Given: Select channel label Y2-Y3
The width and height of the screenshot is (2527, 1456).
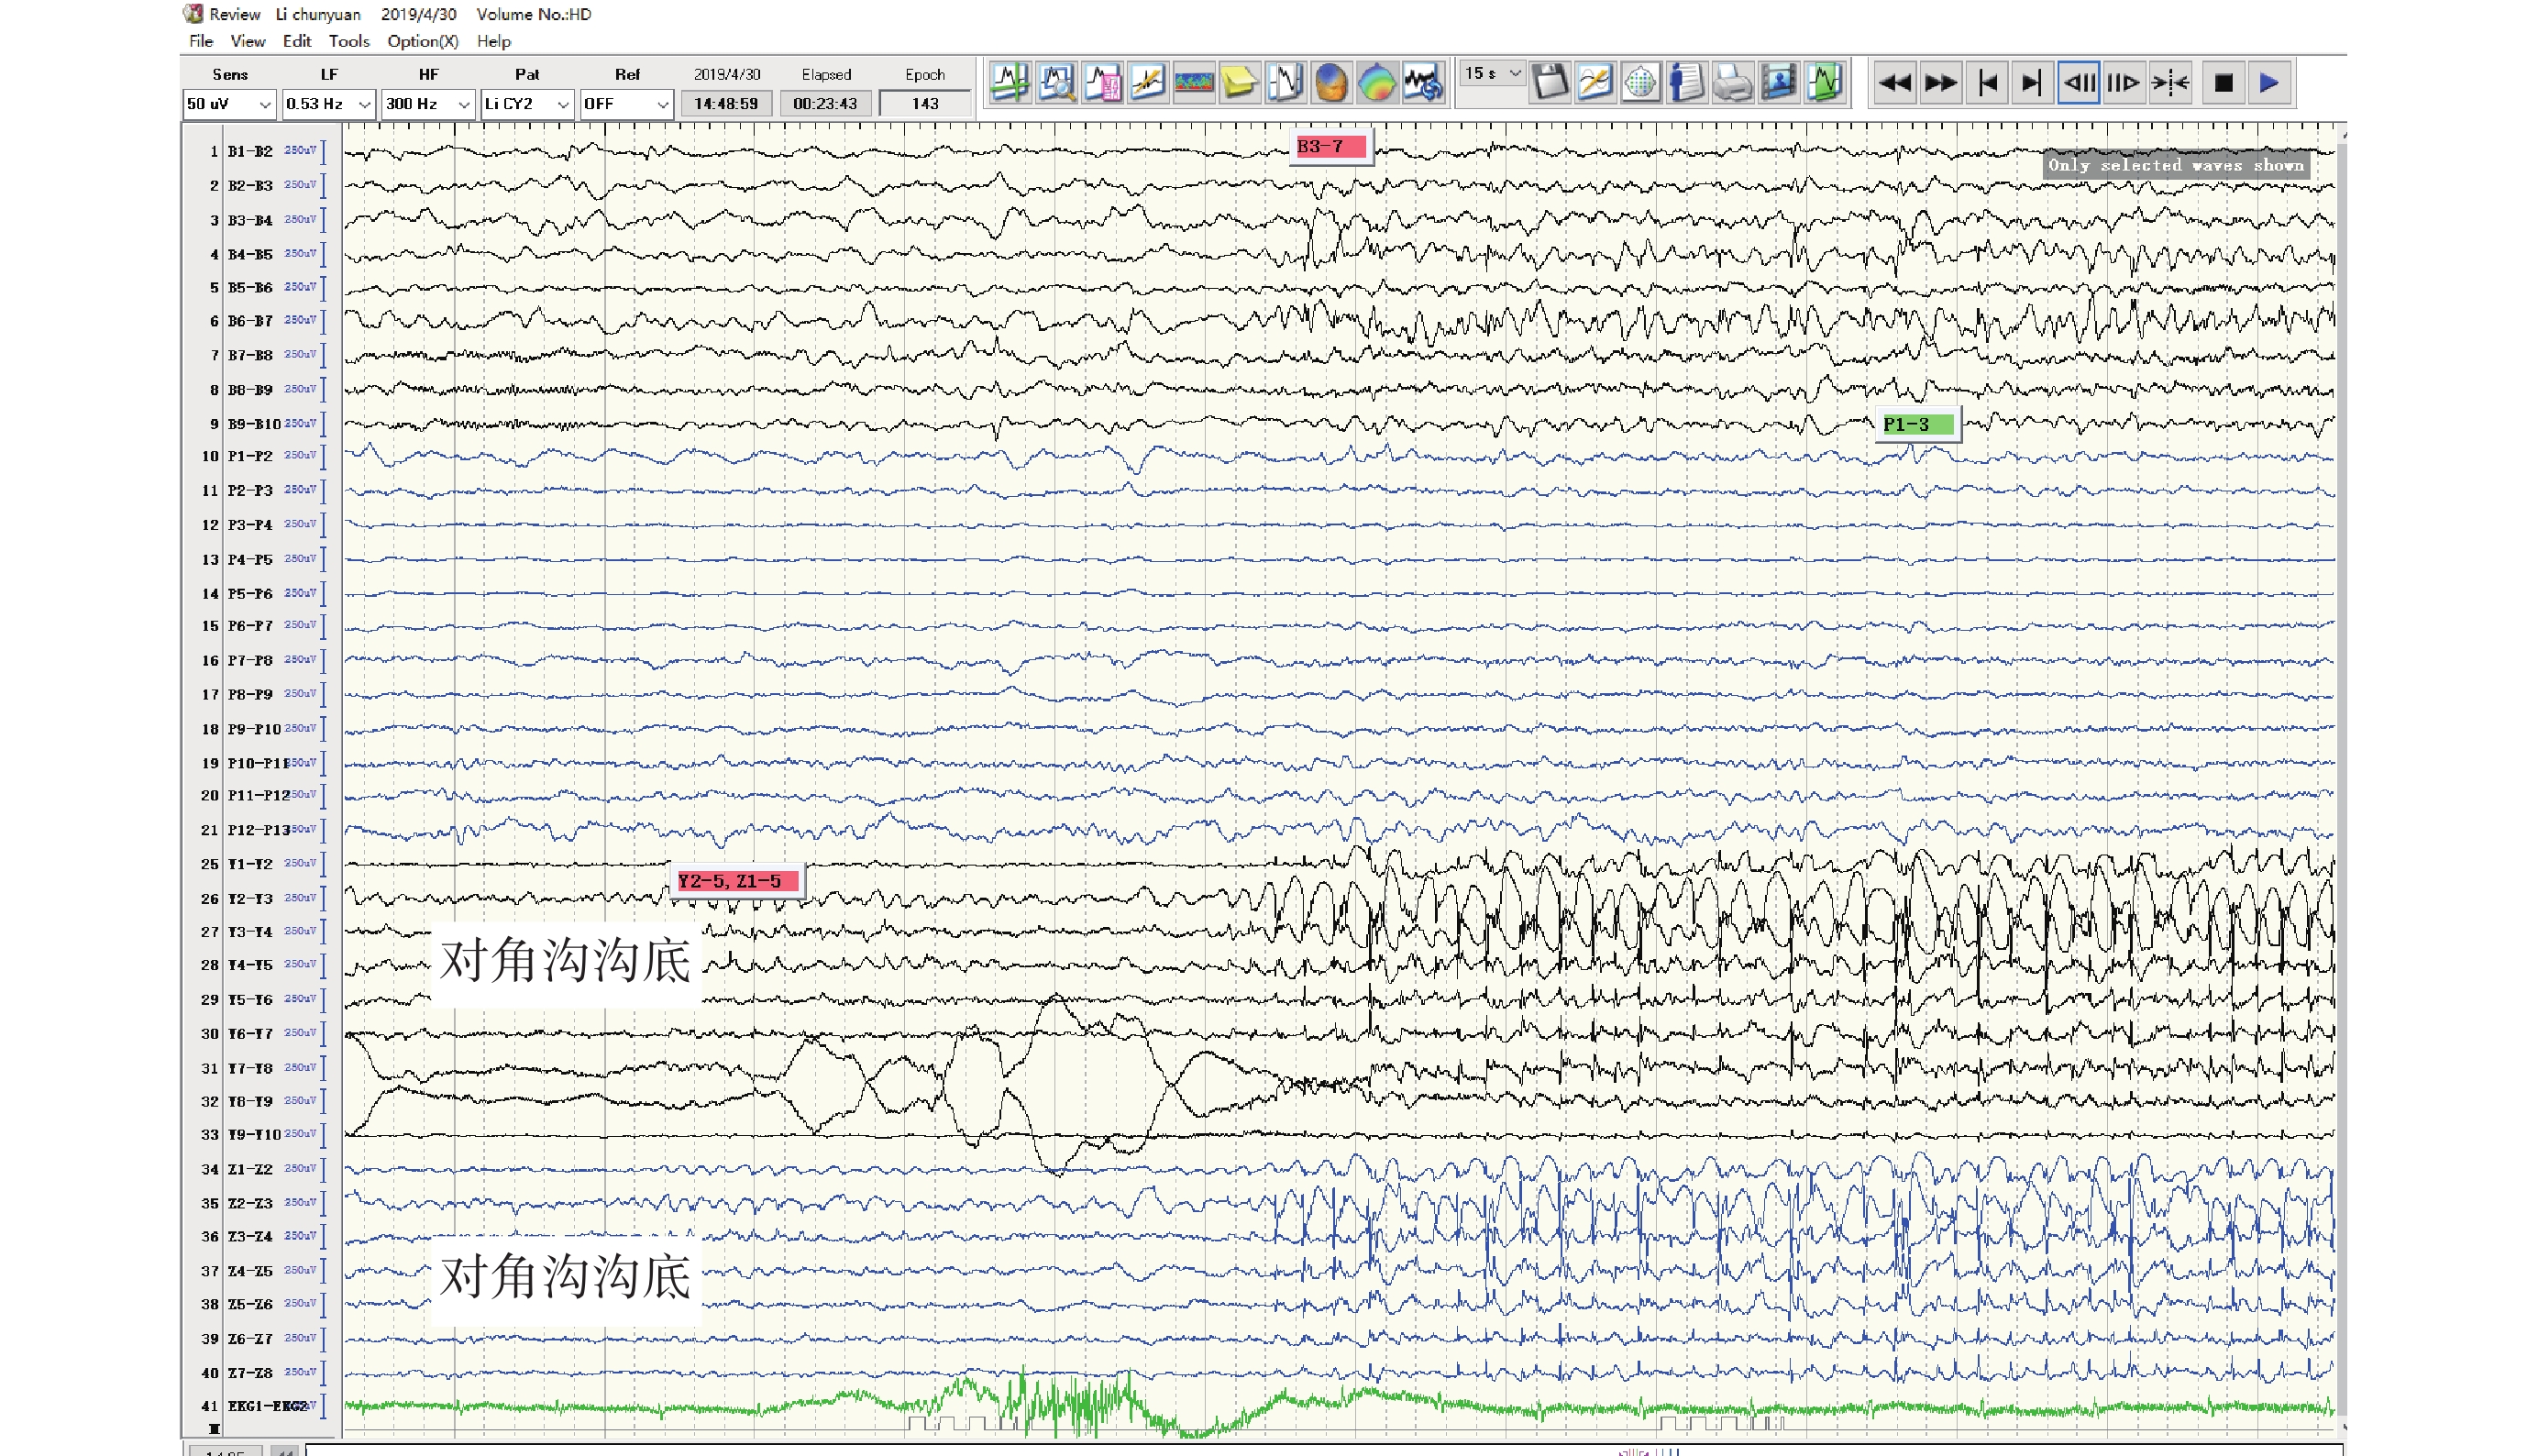Looking at the screenshot, I should point(249,899).
